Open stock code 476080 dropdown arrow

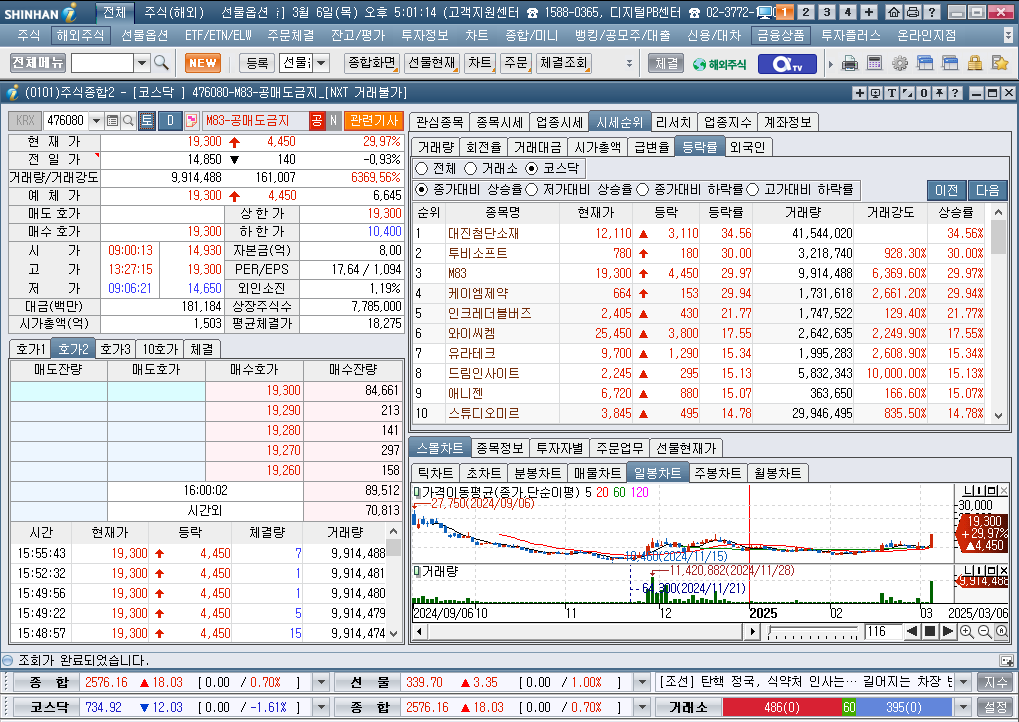[96, 120]
